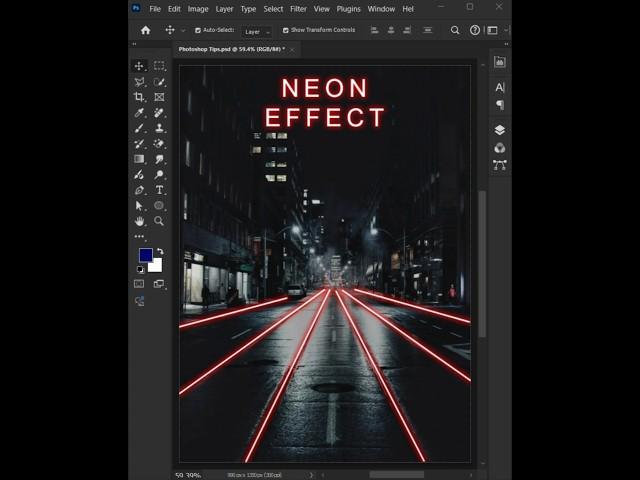Toggle Quick Mask mode
The height and width of the screenshot is (480, 640).
pos(139,284)
